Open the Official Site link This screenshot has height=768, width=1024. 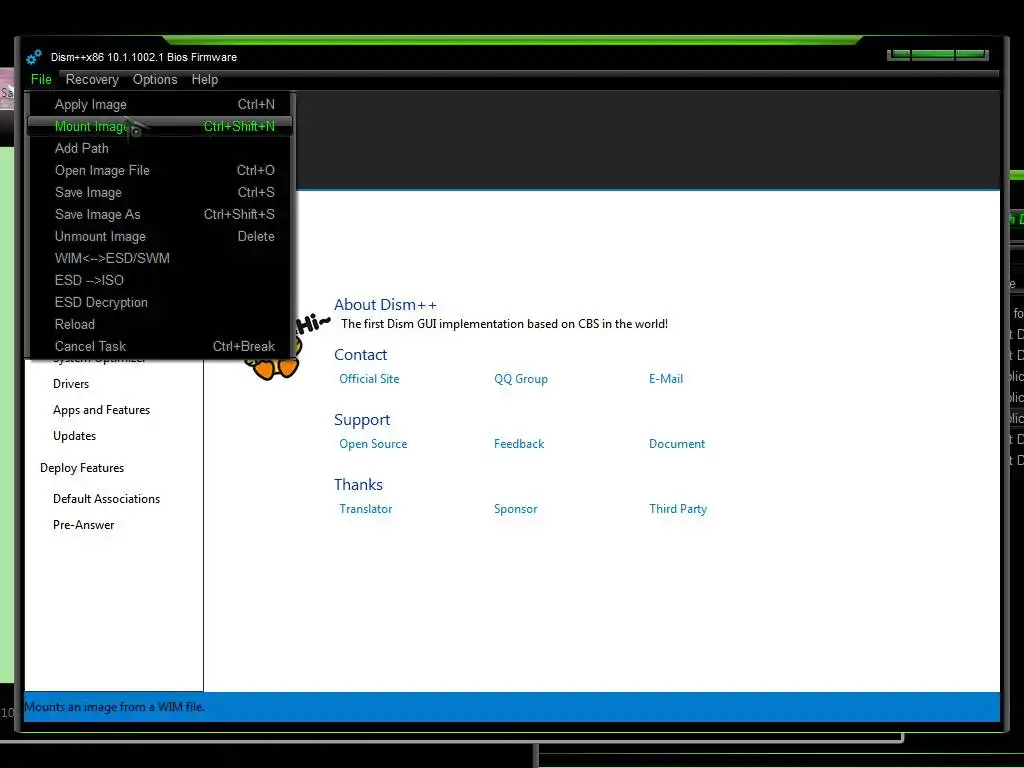pyautogui.click(x=369, y=379)
